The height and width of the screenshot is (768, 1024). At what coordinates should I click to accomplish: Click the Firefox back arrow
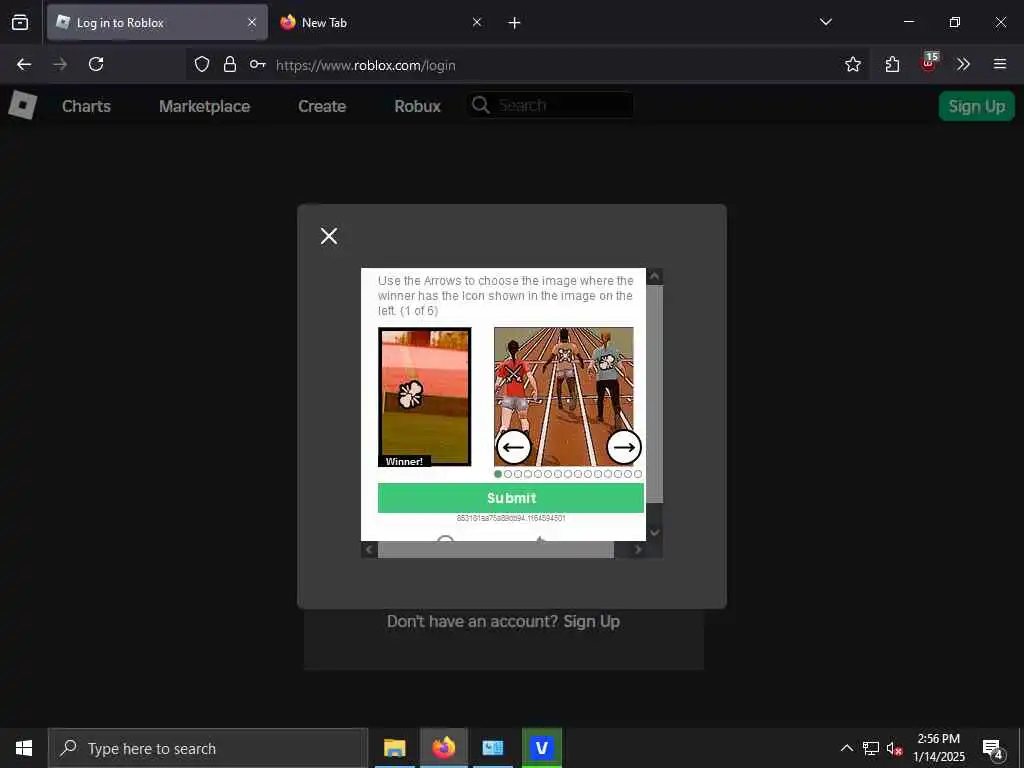24,64
